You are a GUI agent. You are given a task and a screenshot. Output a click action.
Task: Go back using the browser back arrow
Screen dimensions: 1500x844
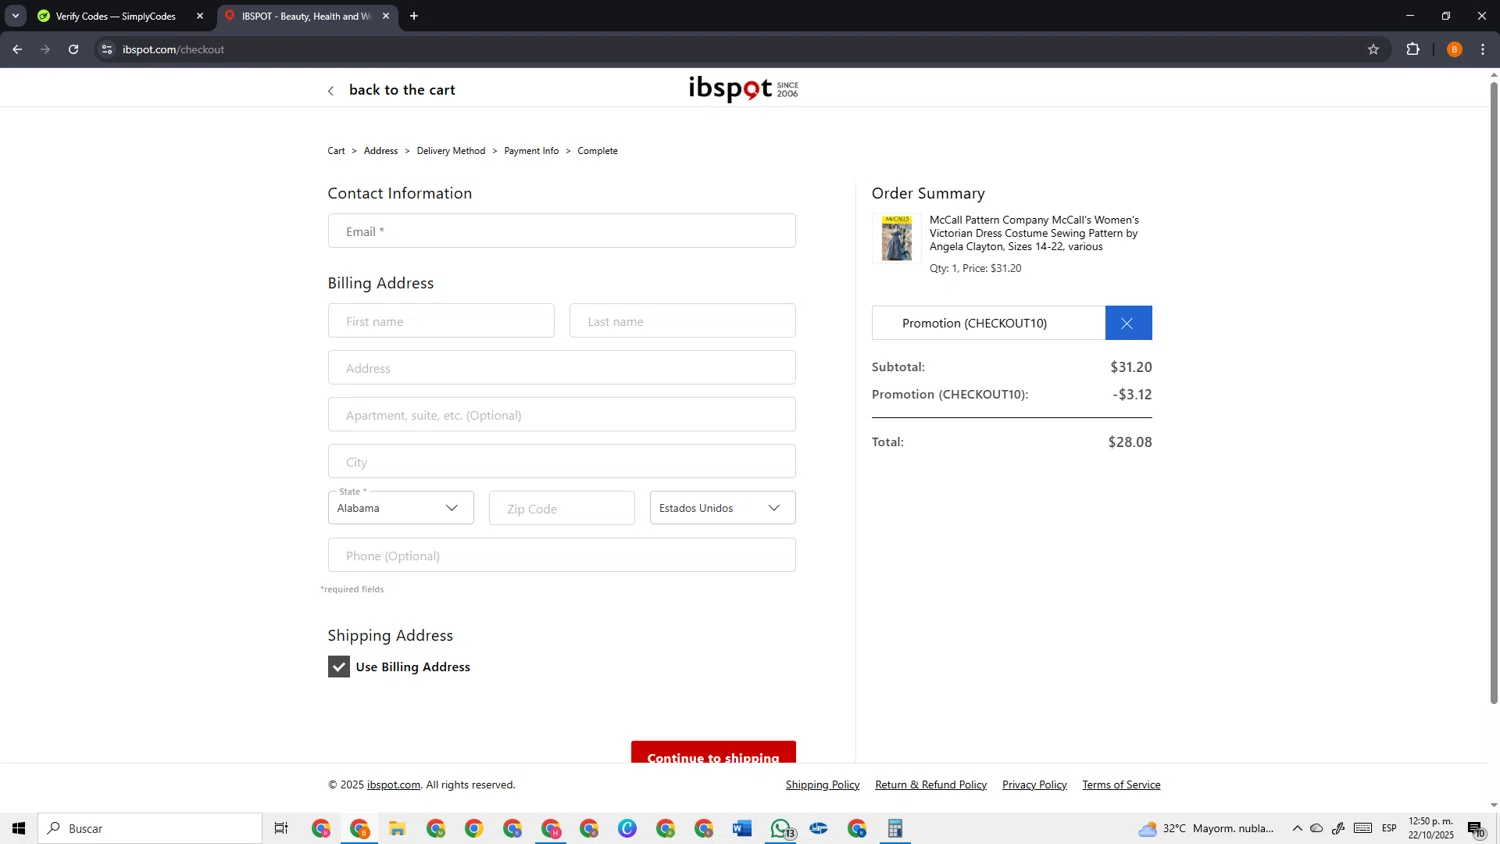(x=17, y=49)
